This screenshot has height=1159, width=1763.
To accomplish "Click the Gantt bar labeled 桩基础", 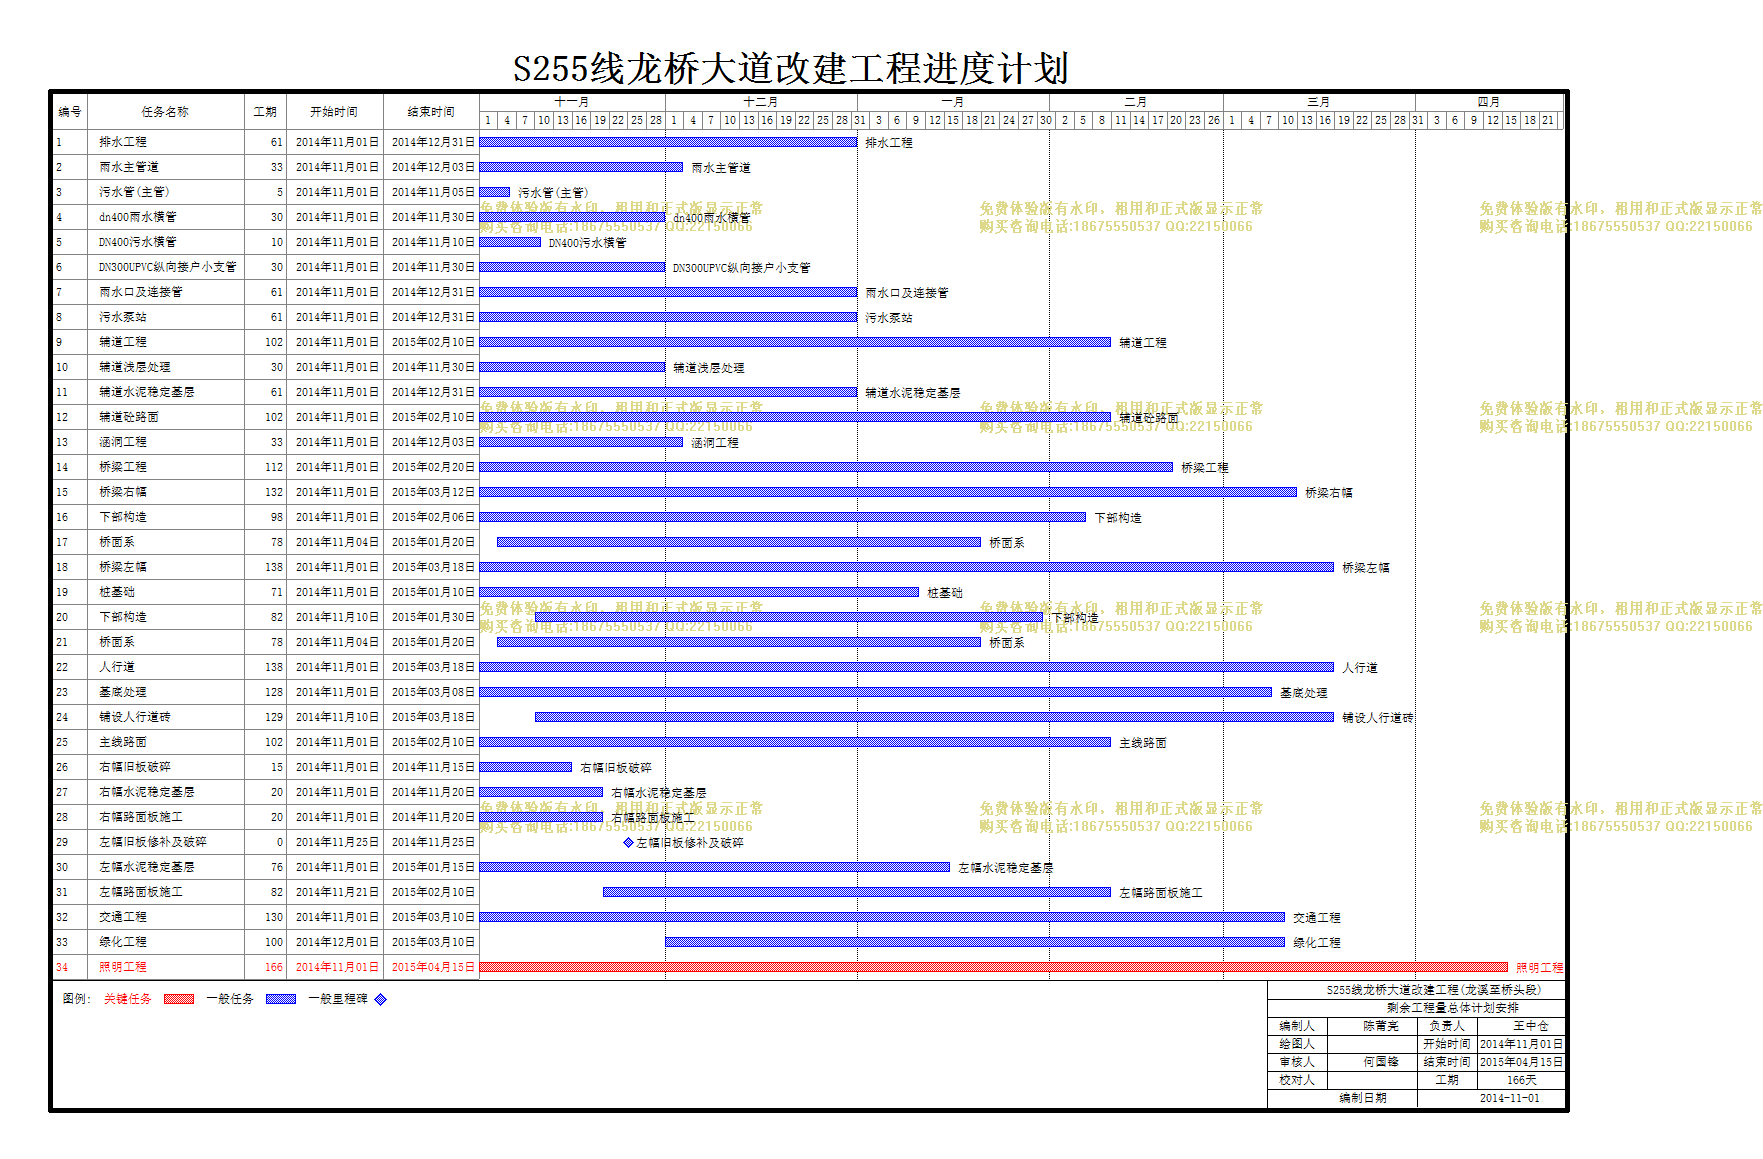I will click(699, 592).
